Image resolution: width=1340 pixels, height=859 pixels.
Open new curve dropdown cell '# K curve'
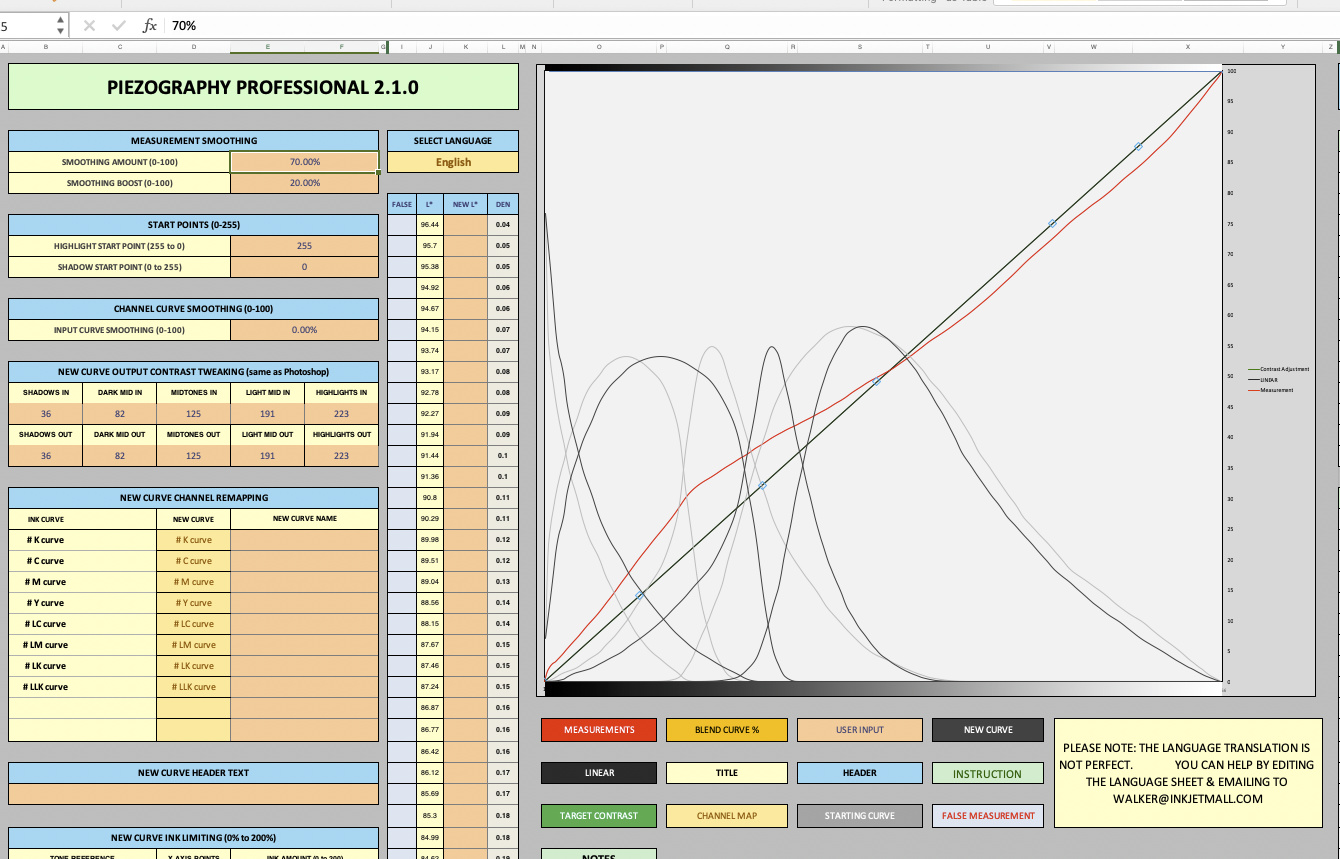click(x=194, y=540)
